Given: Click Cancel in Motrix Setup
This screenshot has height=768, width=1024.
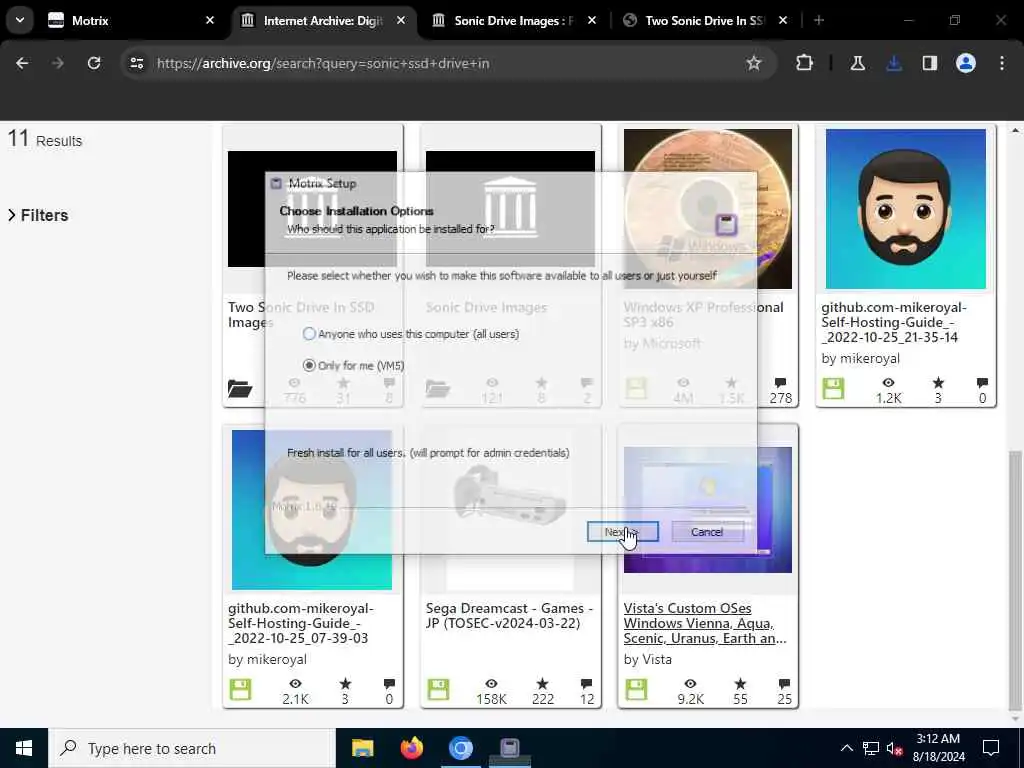Looking at the screenshot, I should (707, 532).
